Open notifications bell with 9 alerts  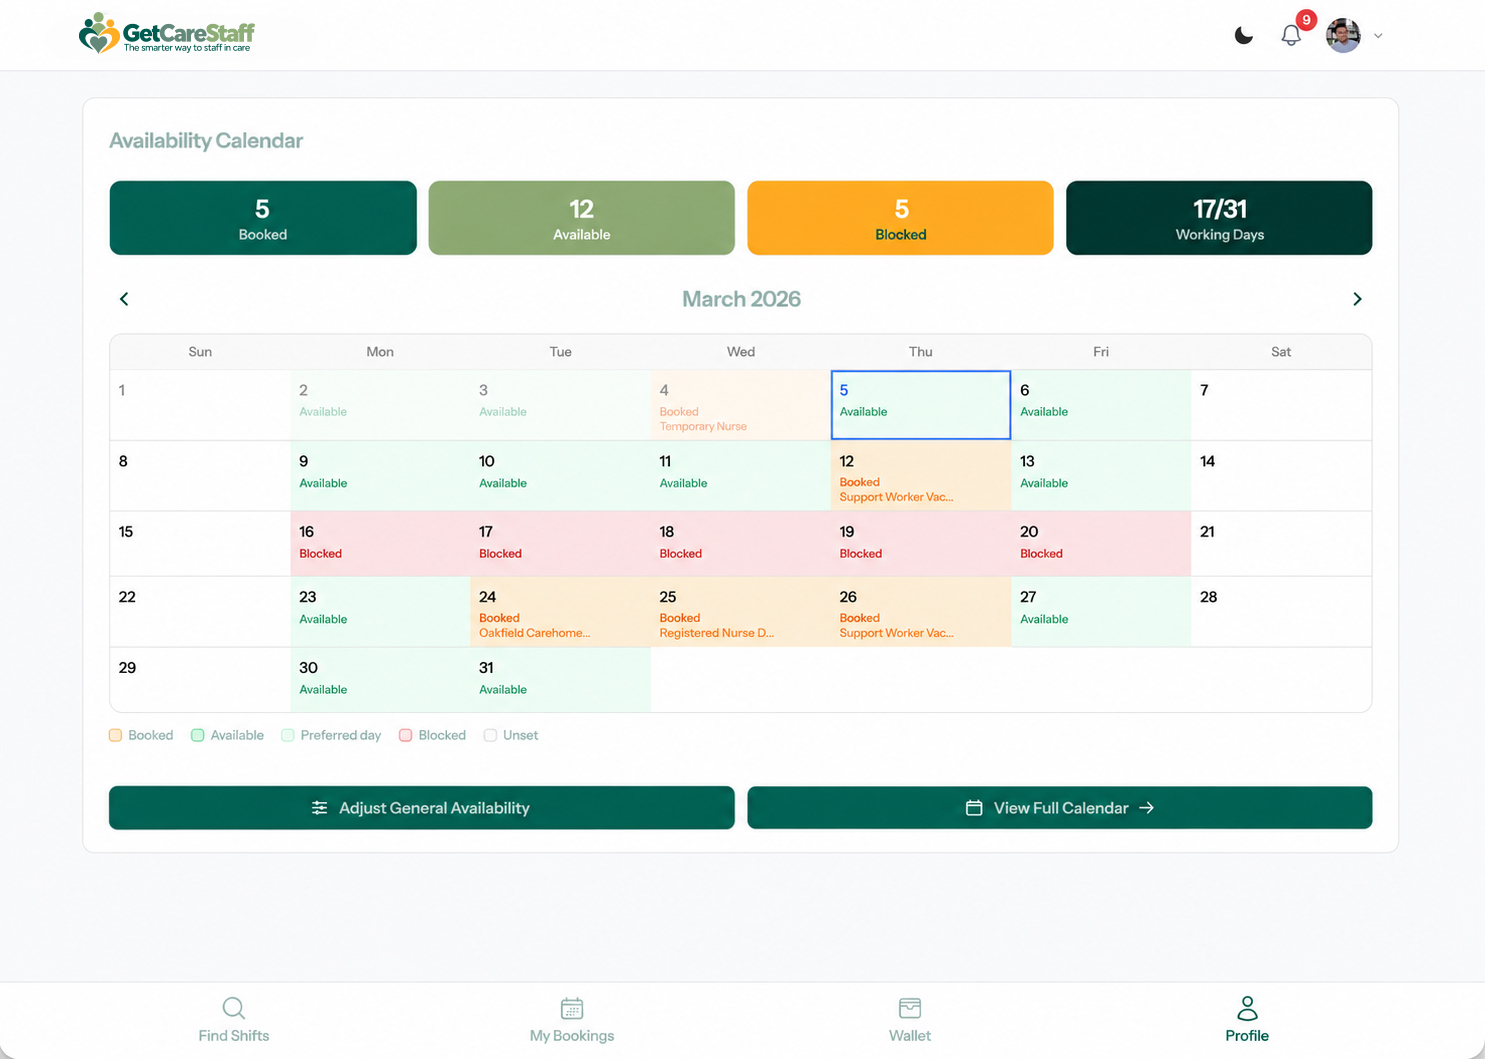pos(1291,36)
